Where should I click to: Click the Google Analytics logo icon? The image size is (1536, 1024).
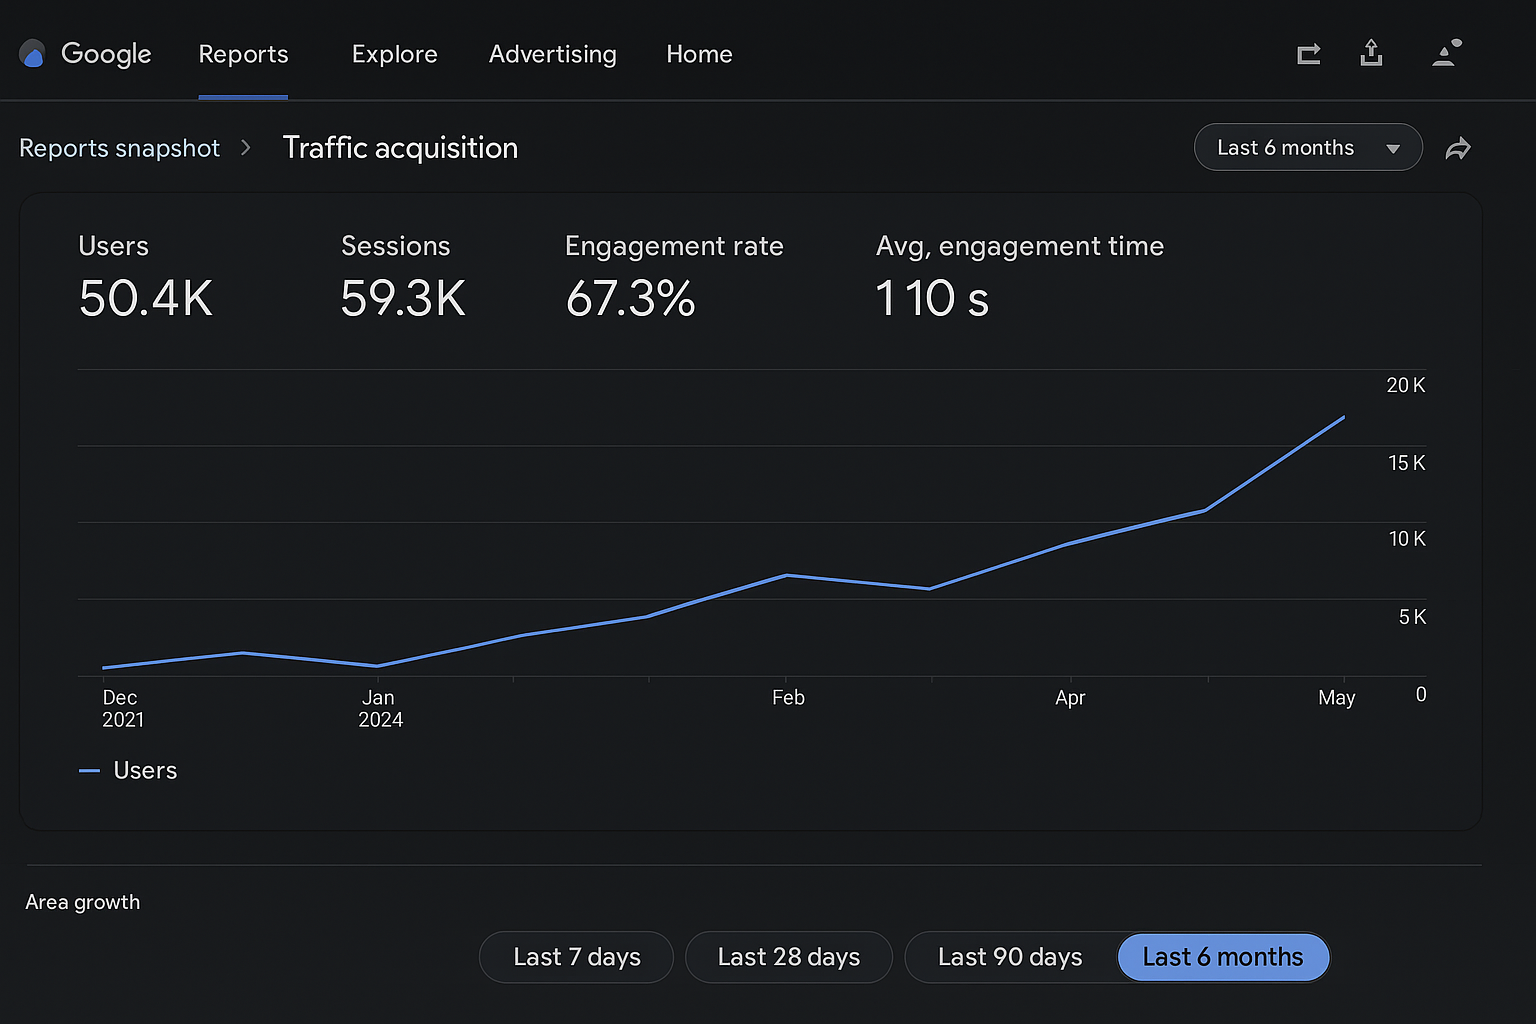tap(32, 54)
